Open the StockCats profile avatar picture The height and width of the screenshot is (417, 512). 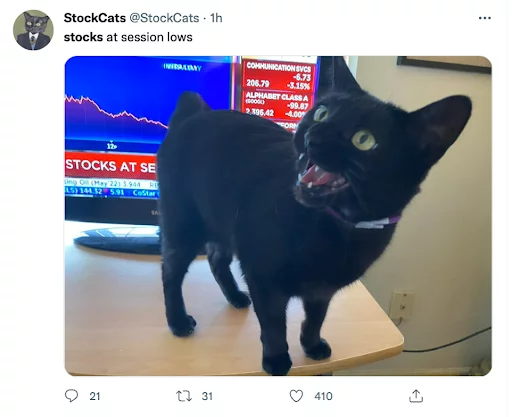click(33, 30)
